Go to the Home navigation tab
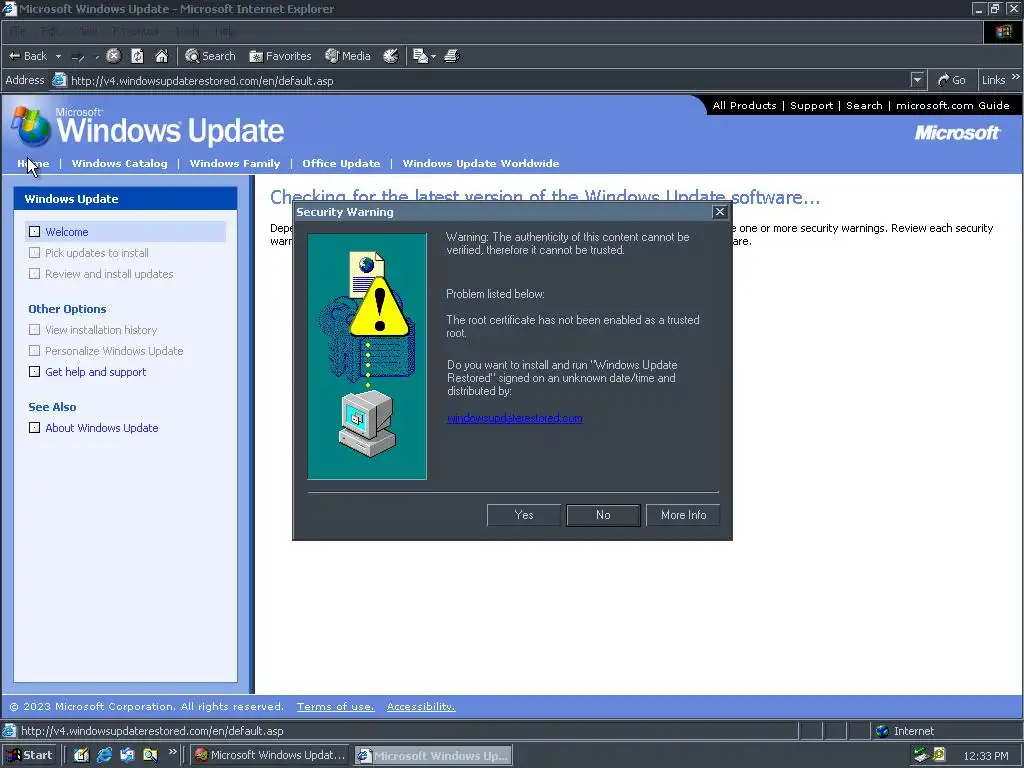 point(33,163)
